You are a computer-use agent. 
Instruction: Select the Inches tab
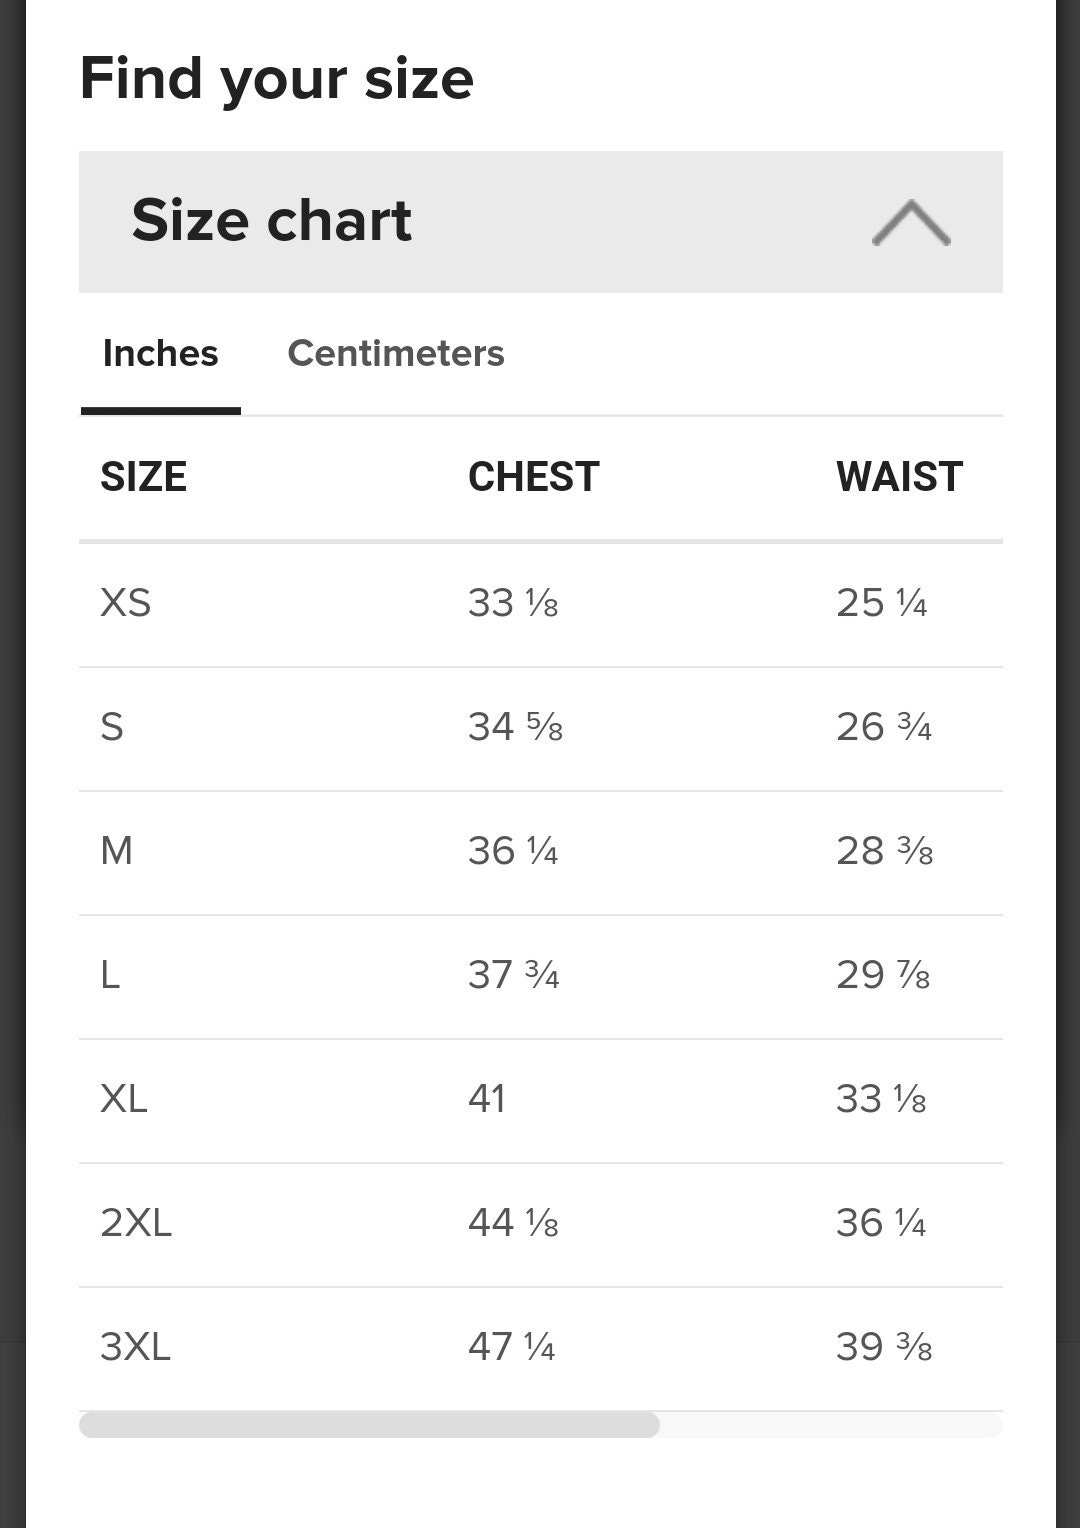pyautogui.click(x=160, y=353)
